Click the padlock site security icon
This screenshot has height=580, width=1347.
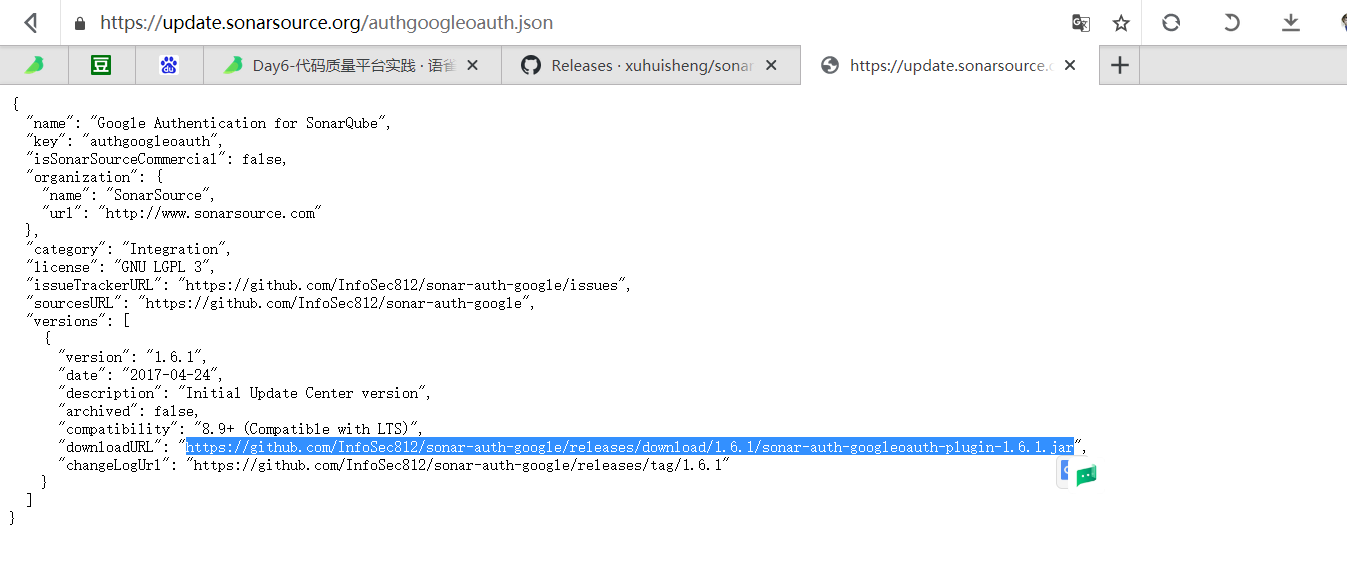80,23
